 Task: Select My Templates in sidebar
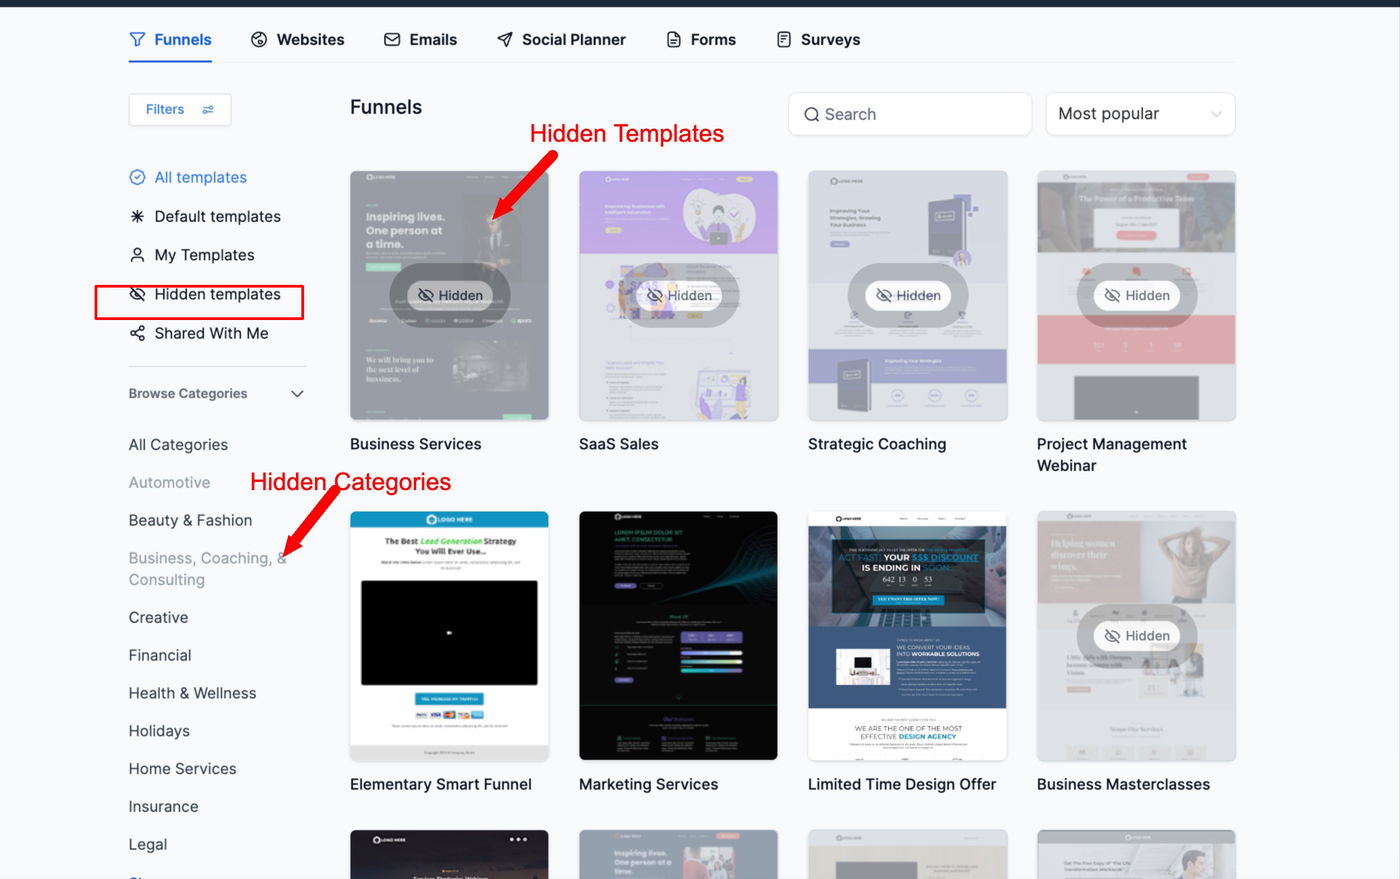click(192, 255)
